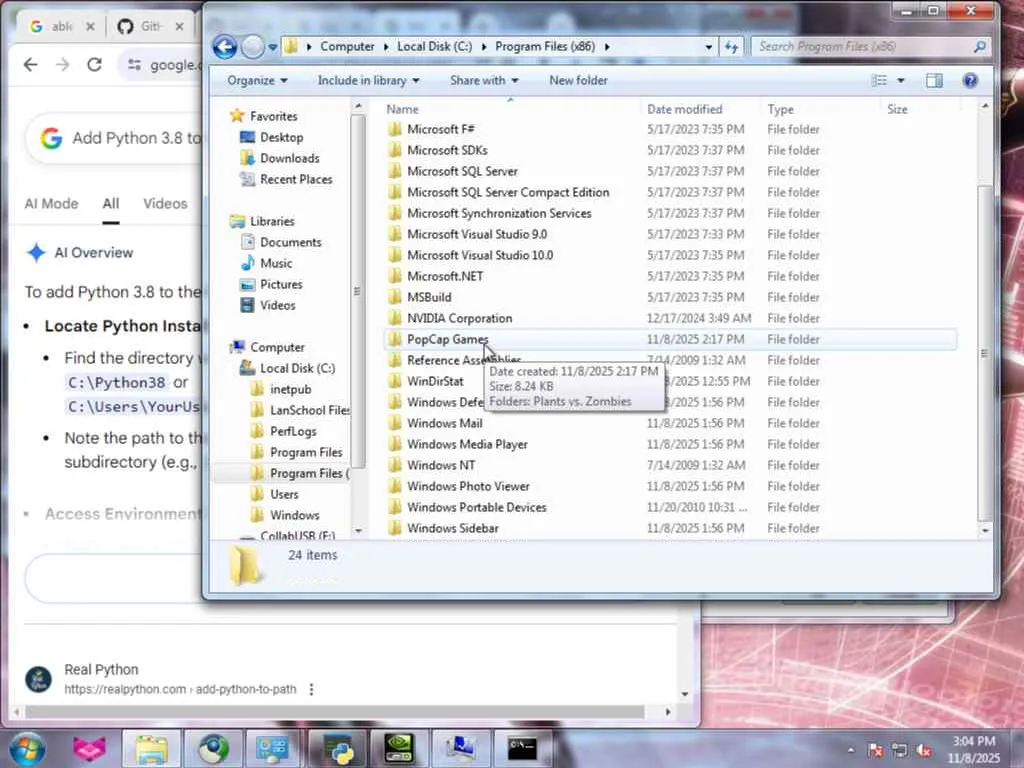Select Windows Photo Viewer folder
This screenshot has width=1024, height=768.
[468, 487]
